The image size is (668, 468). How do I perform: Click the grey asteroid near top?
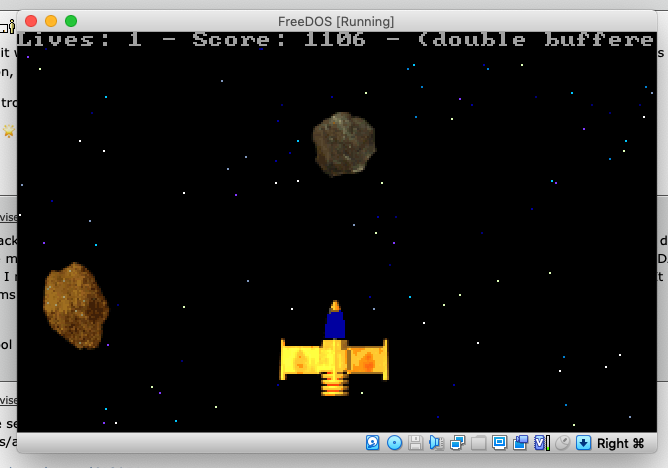343,144
